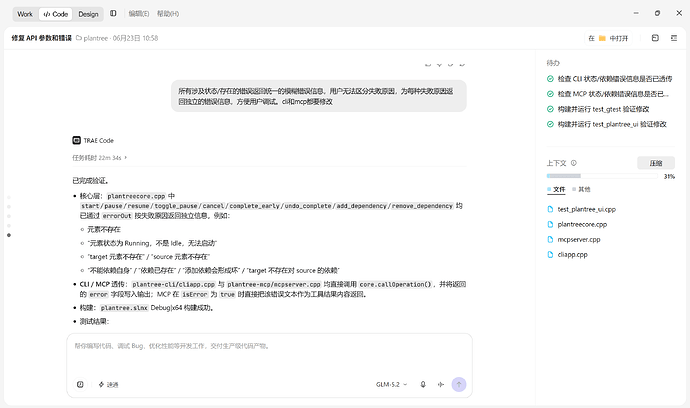Click the errorOut inline code
The width and height of the screenshot is (690, 408).
117,216
